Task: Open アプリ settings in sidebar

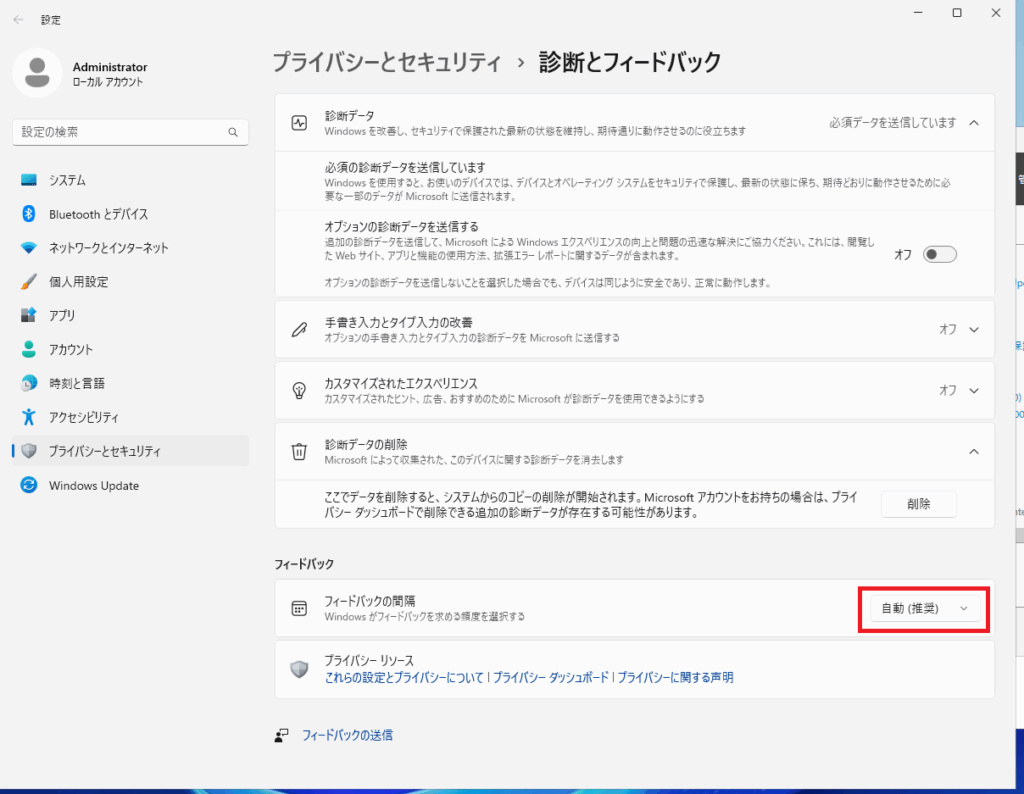Action: tap(62, 315)
